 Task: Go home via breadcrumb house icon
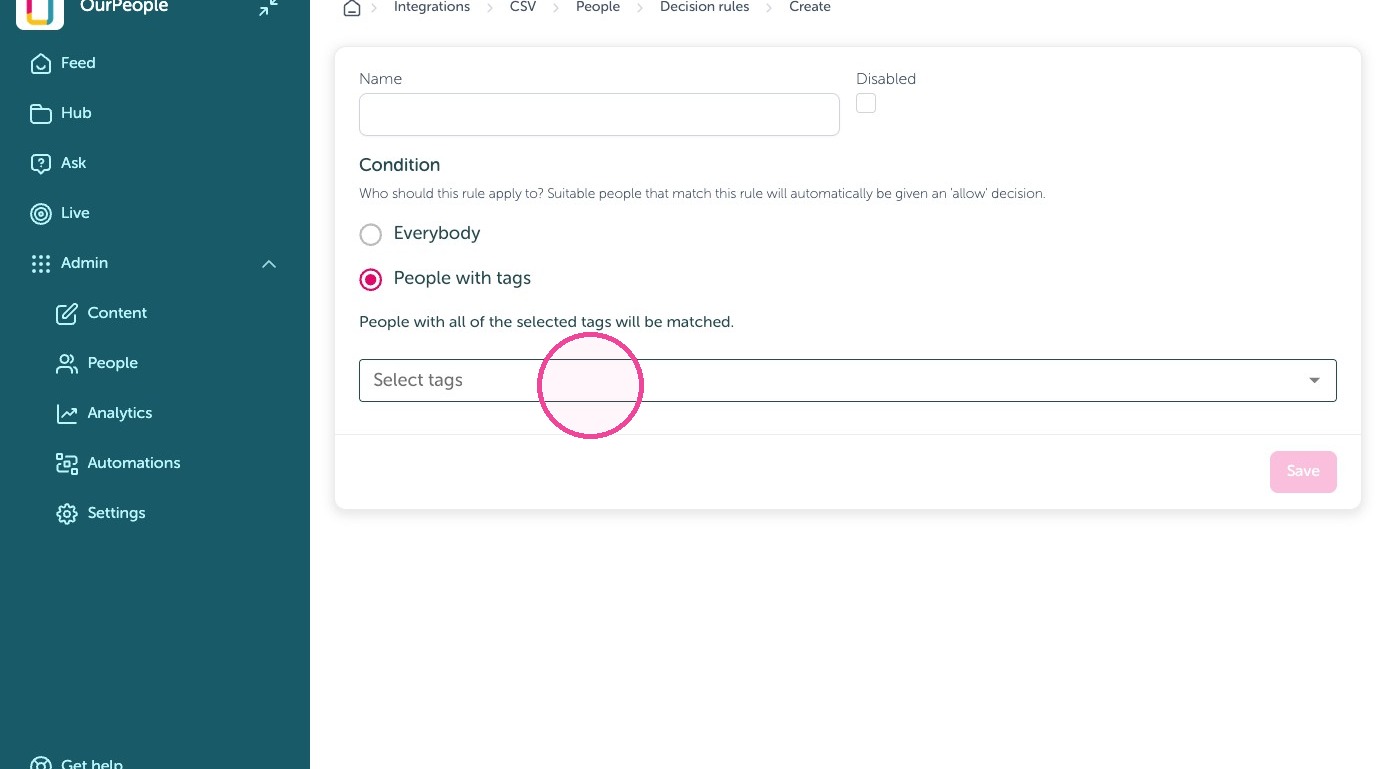click(351, 8)
